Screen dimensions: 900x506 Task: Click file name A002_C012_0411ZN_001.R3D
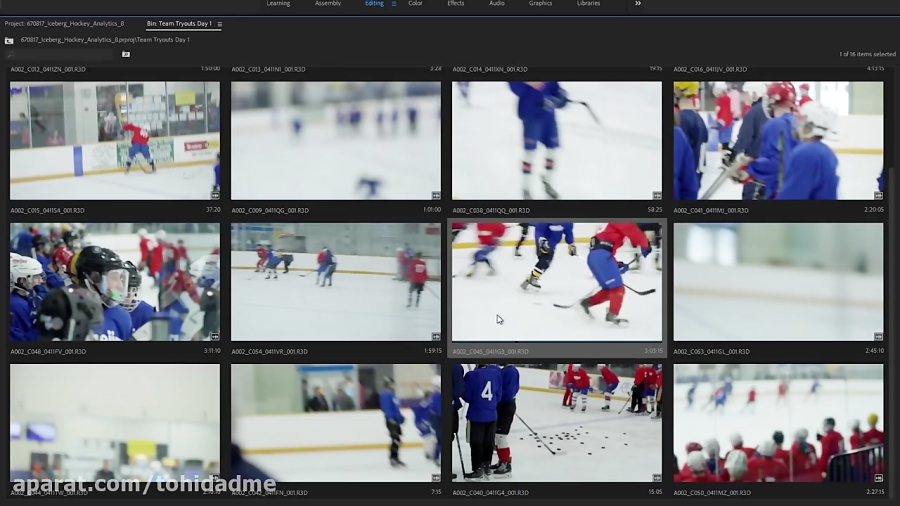(48, 69)
